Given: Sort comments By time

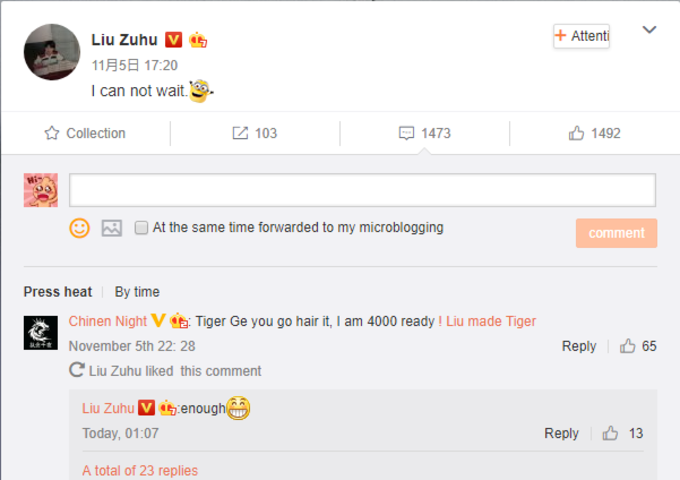Looking at the screenshot, I should [x=137, y=292].
